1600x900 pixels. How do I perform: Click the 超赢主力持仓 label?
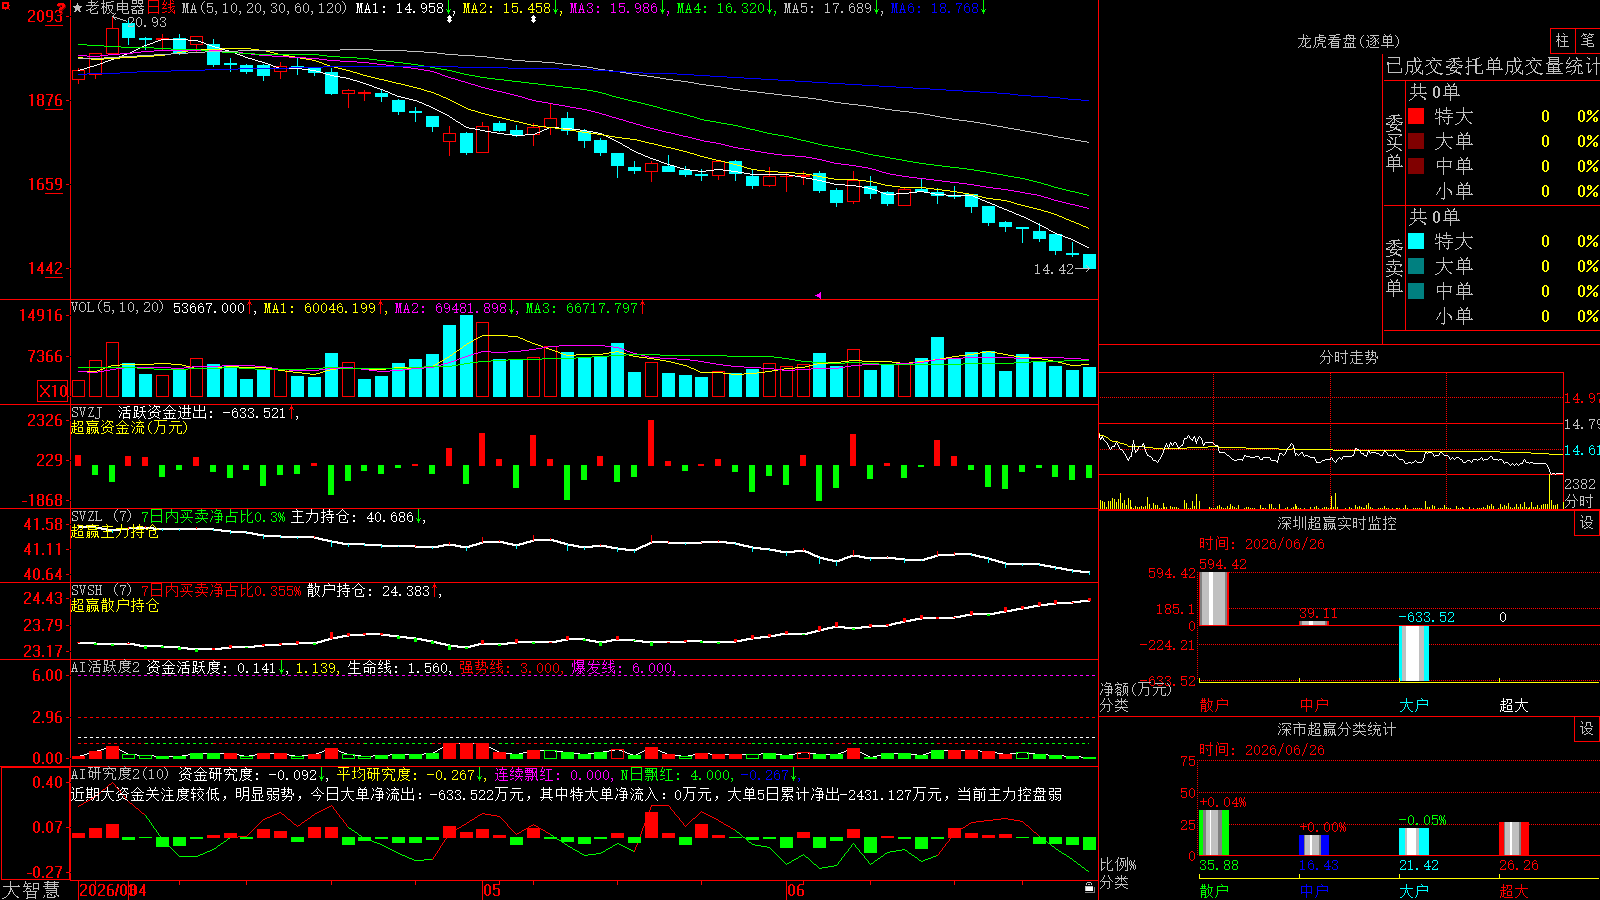pos(115,531)
